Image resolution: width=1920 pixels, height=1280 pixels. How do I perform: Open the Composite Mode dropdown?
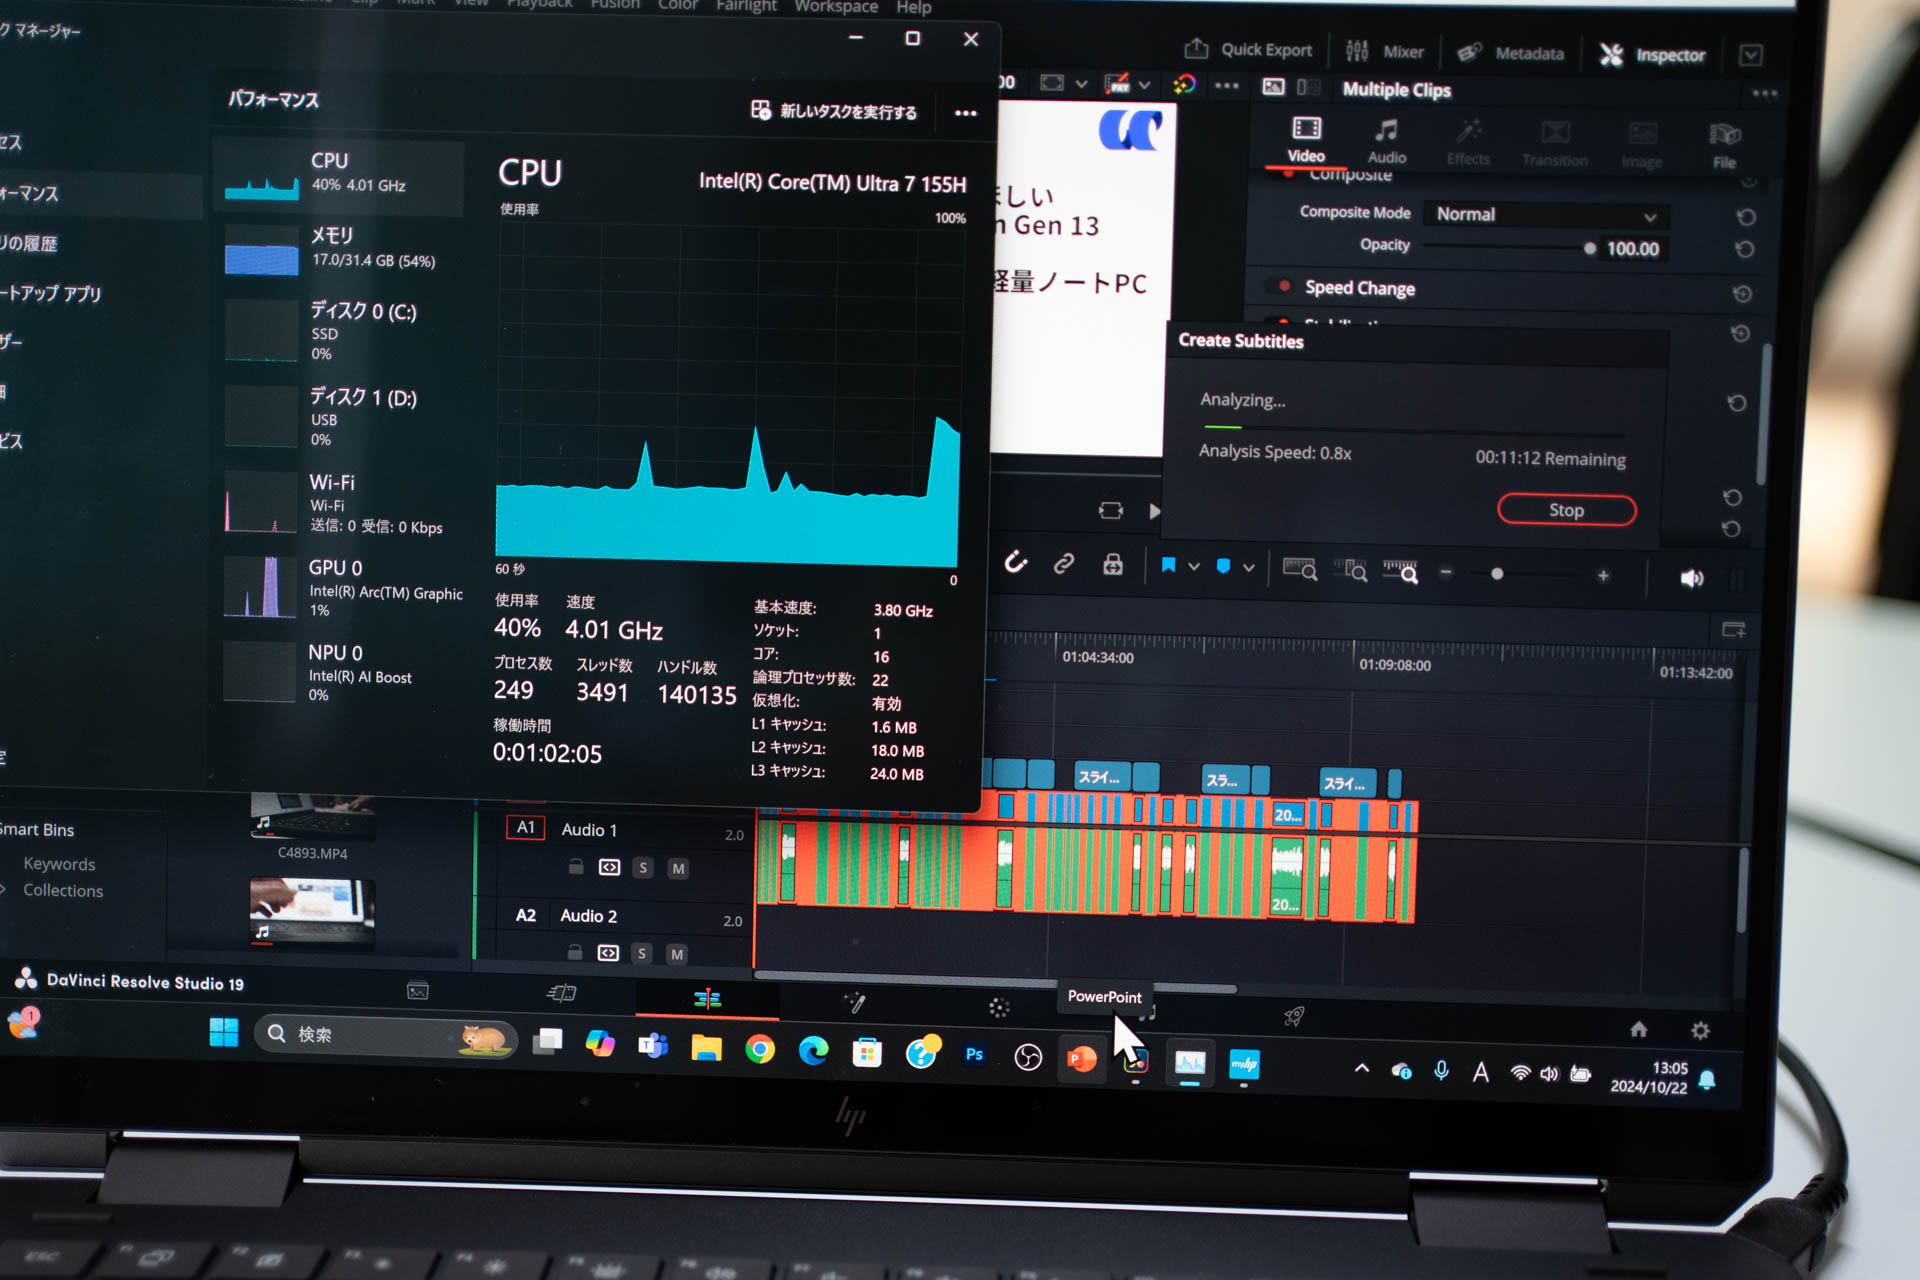pyautogui.click(x=1545, y=214)
